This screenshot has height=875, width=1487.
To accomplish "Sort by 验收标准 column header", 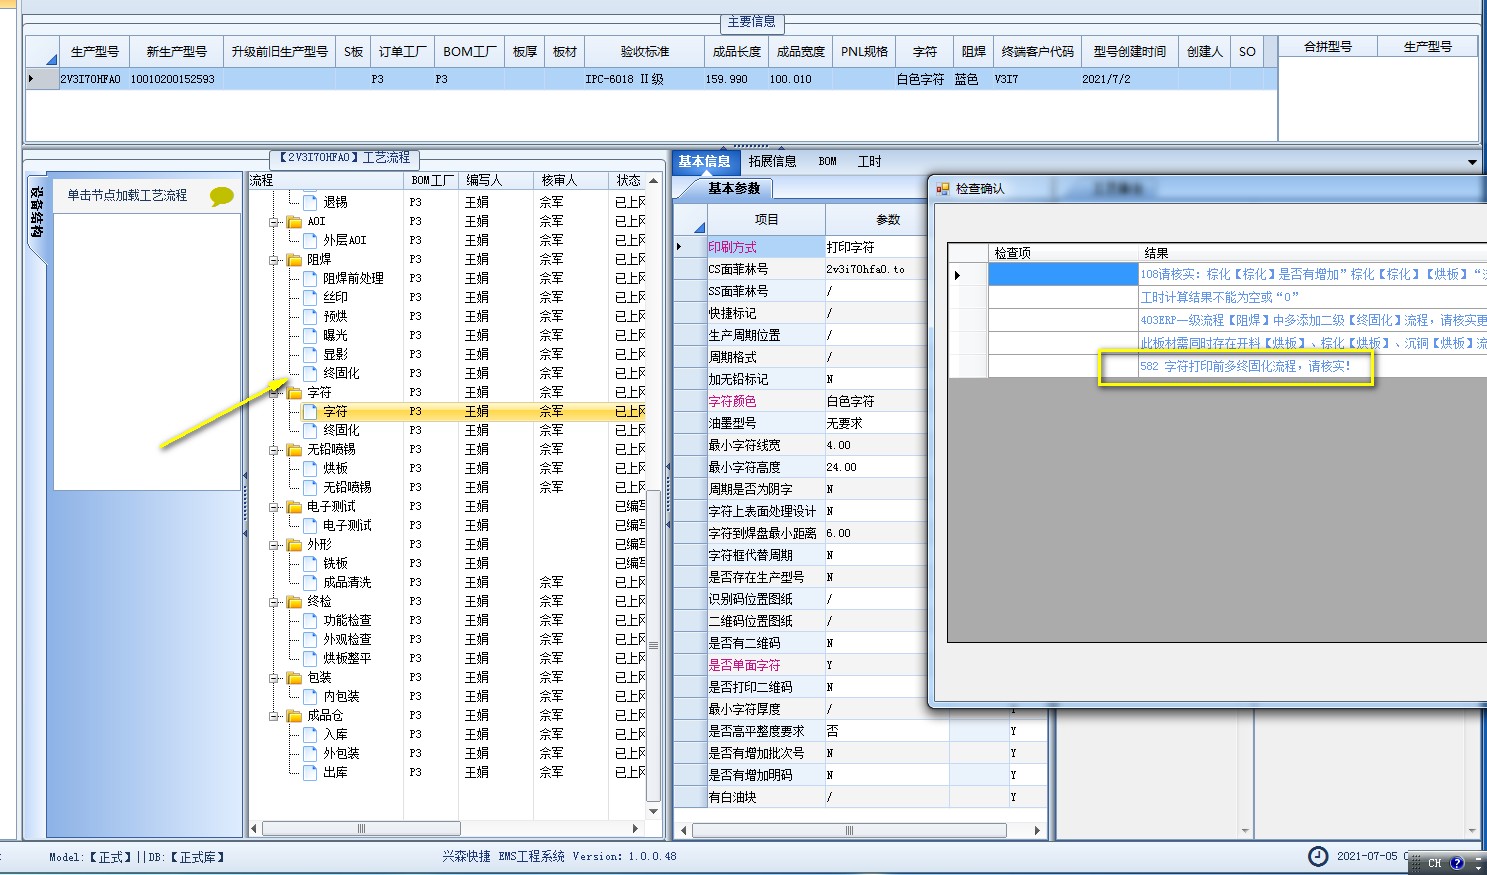I will [x=644, y=51].
